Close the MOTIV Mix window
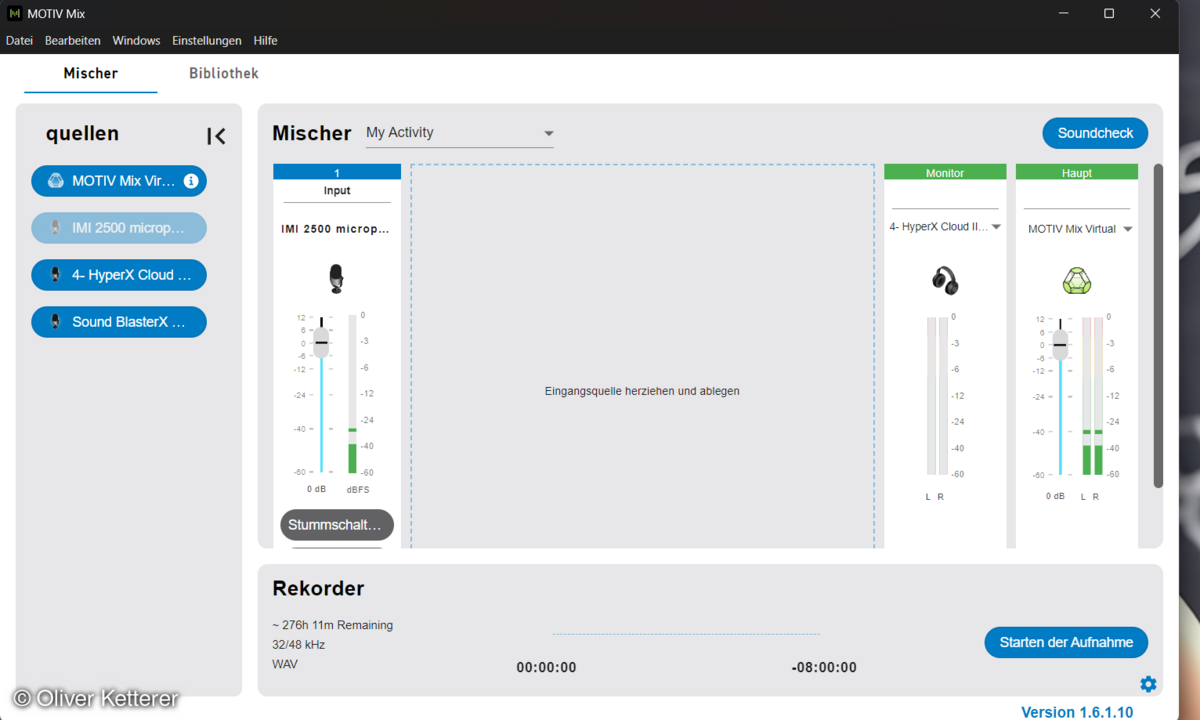 tap(1155, 14)
